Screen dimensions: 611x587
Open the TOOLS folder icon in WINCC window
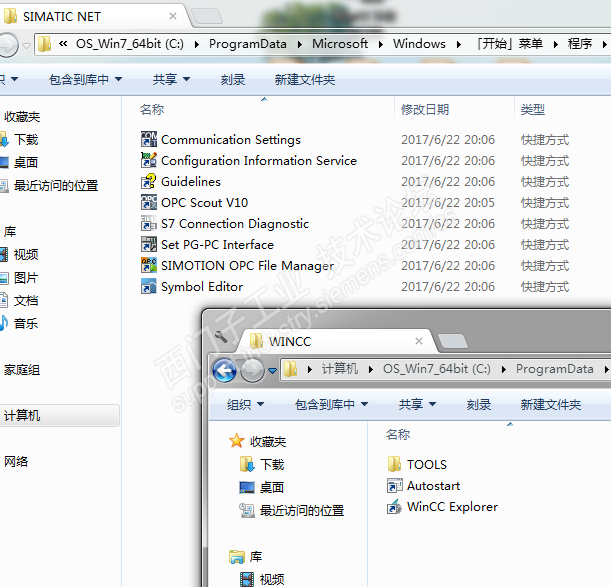394,464
